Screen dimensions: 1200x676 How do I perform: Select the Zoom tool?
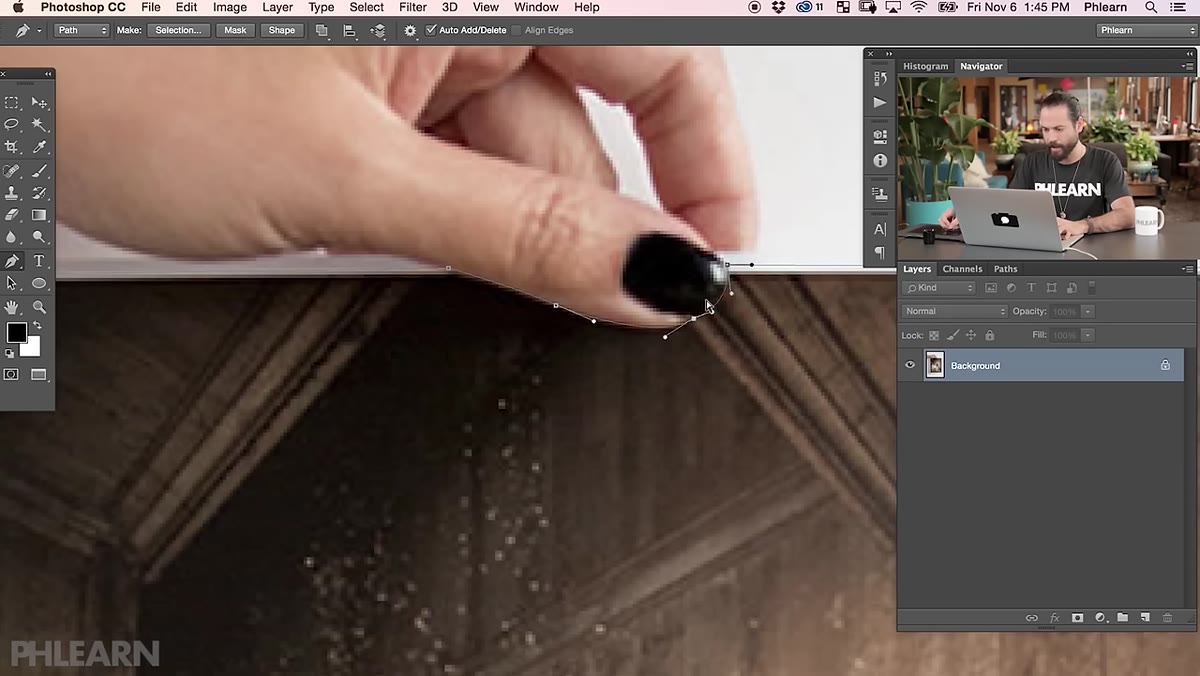point(39,307)
